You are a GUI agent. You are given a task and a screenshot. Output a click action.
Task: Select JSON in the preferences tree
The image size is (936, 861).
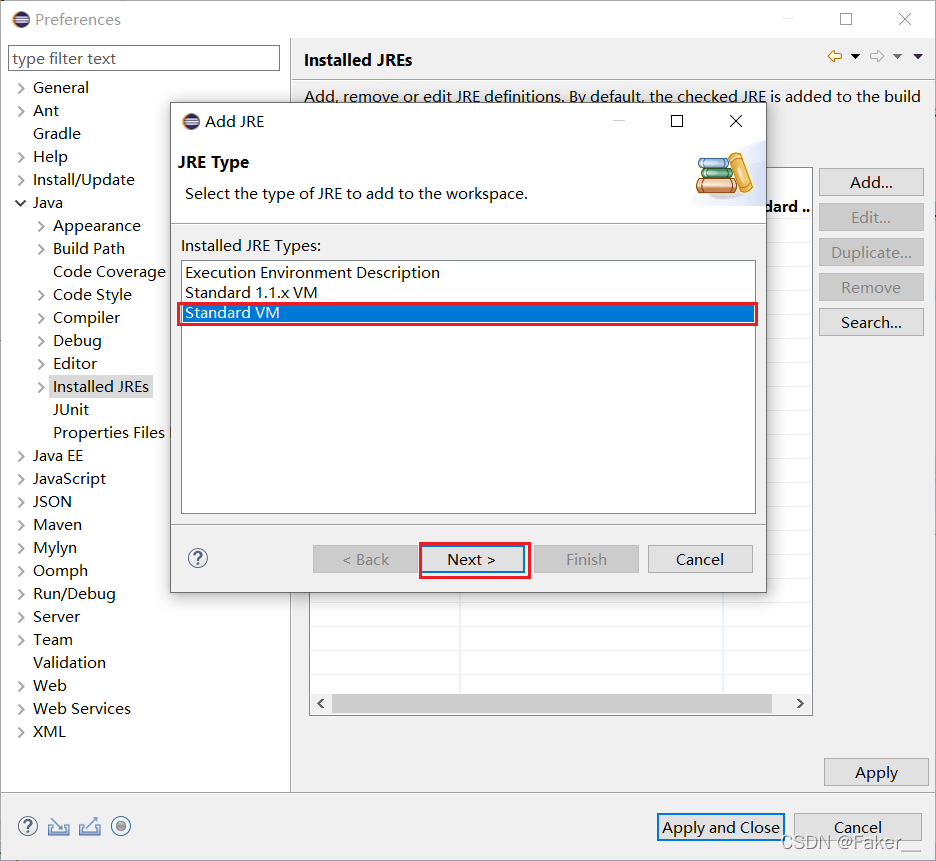[52, 502]
